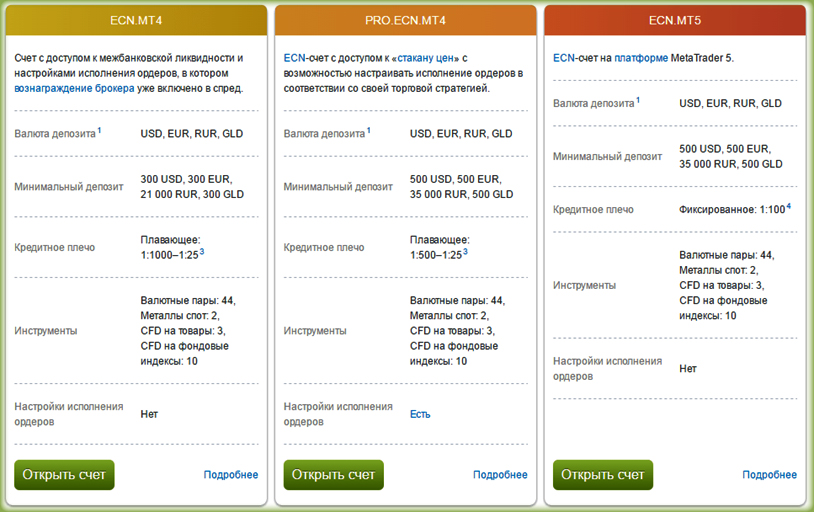Open account for PRO.ECN.MT4
Viewport: 814px width, 512px height.
click(333, 474)
